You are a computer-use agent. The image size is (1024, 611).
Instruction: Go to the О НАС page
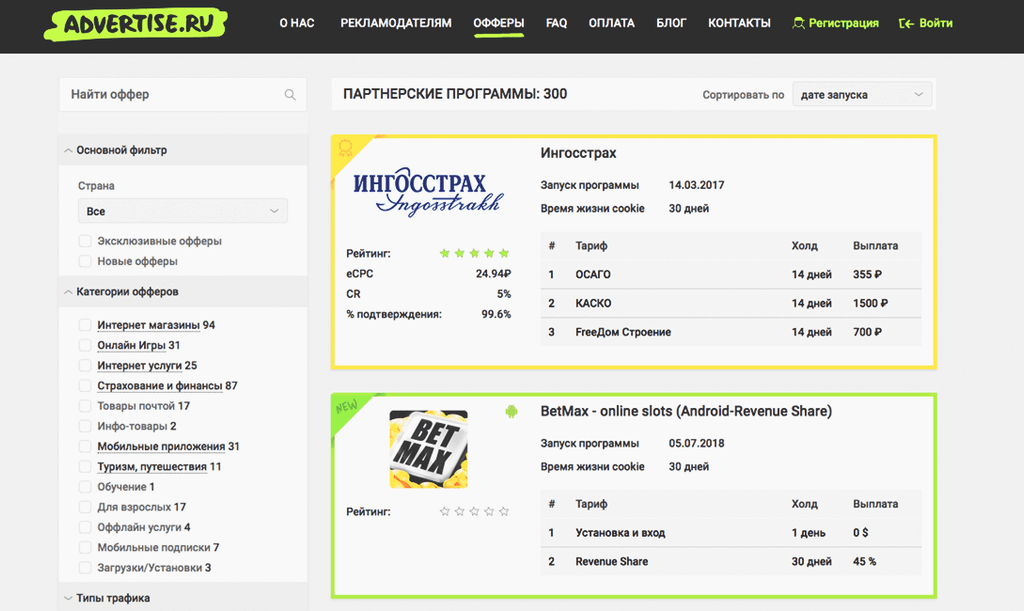point(297,24)
